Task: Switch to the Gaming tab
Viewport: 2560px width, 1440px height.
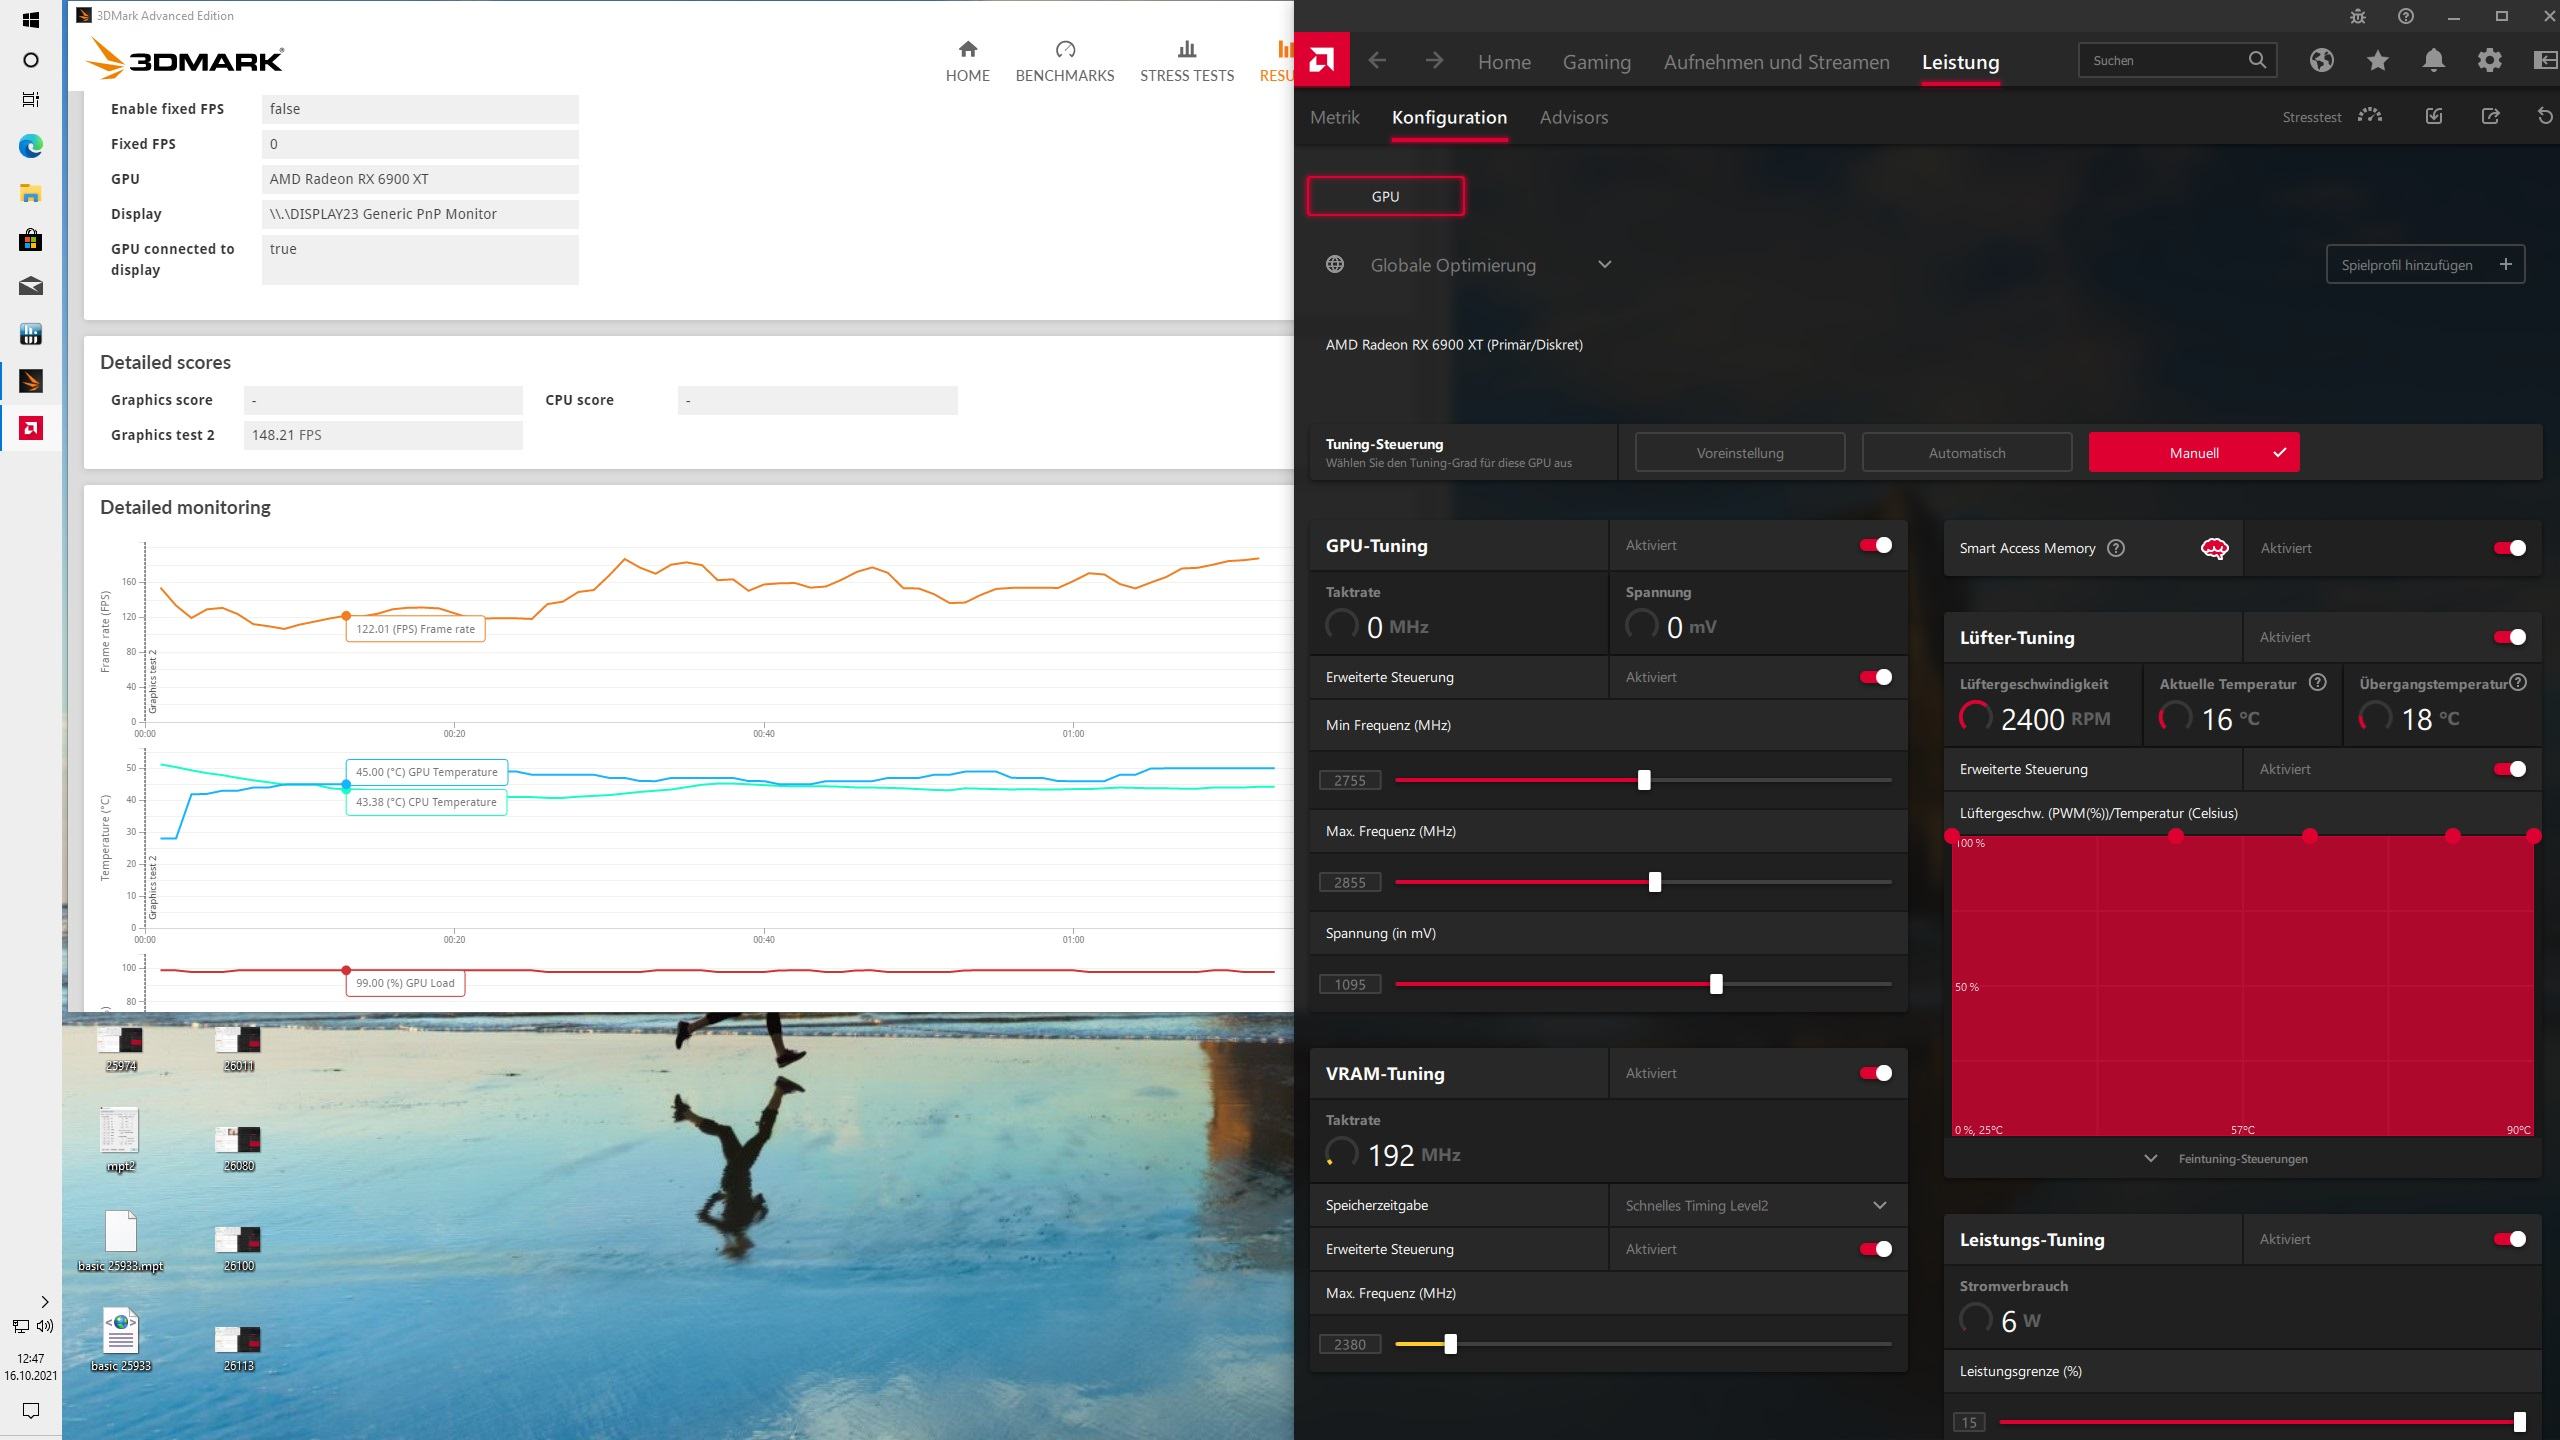Action: pos(1596,62)
